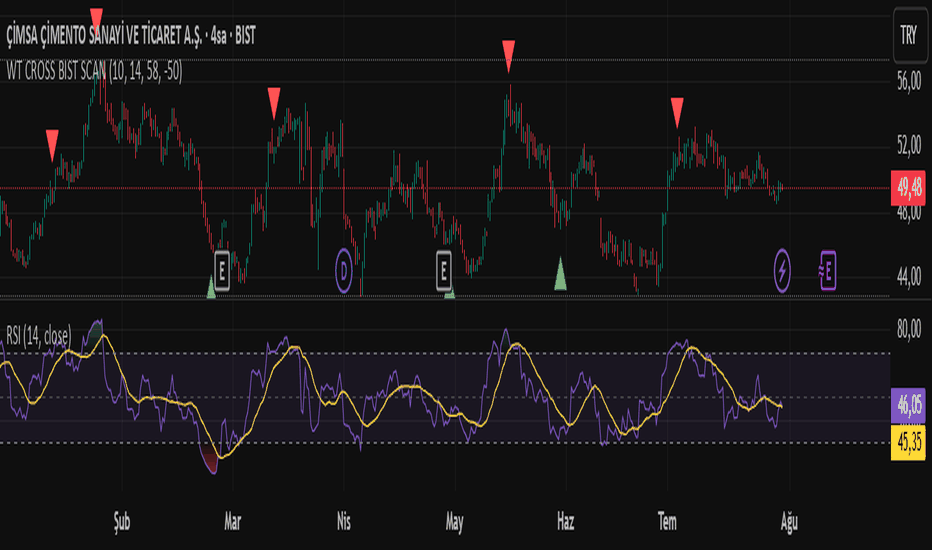Click the Ağu month label on time axis
Viewport: 932px width, 550px height.
(x=789, y=523)
